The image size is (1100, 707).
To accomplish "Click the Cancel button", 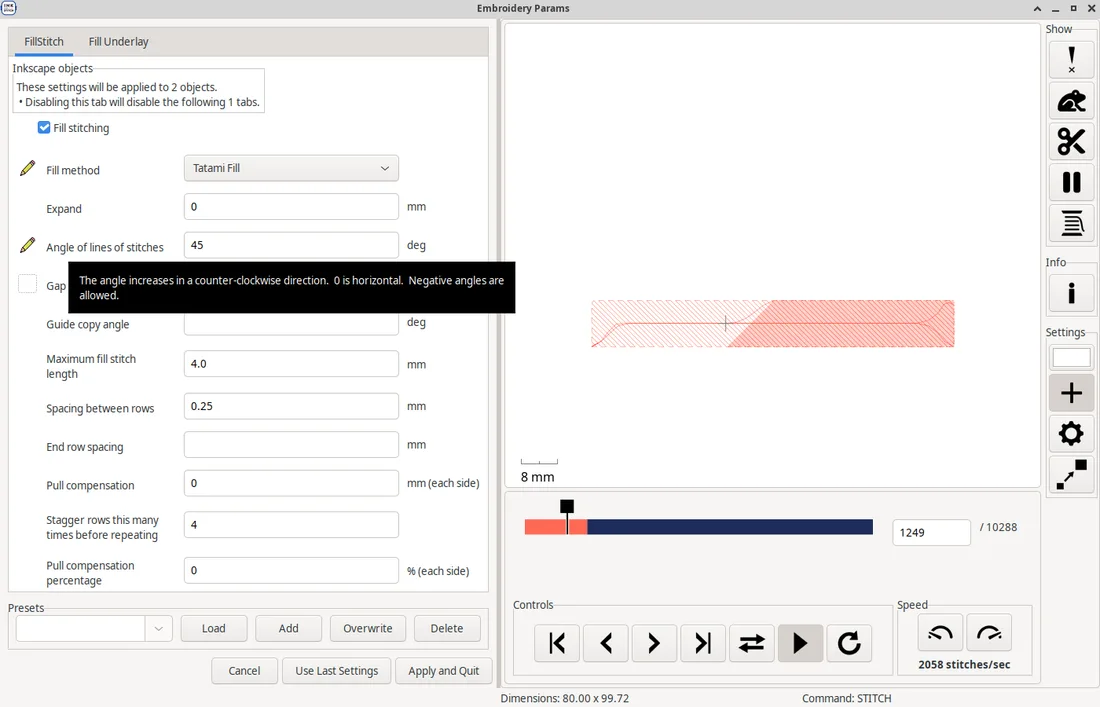I will (244, 671).
